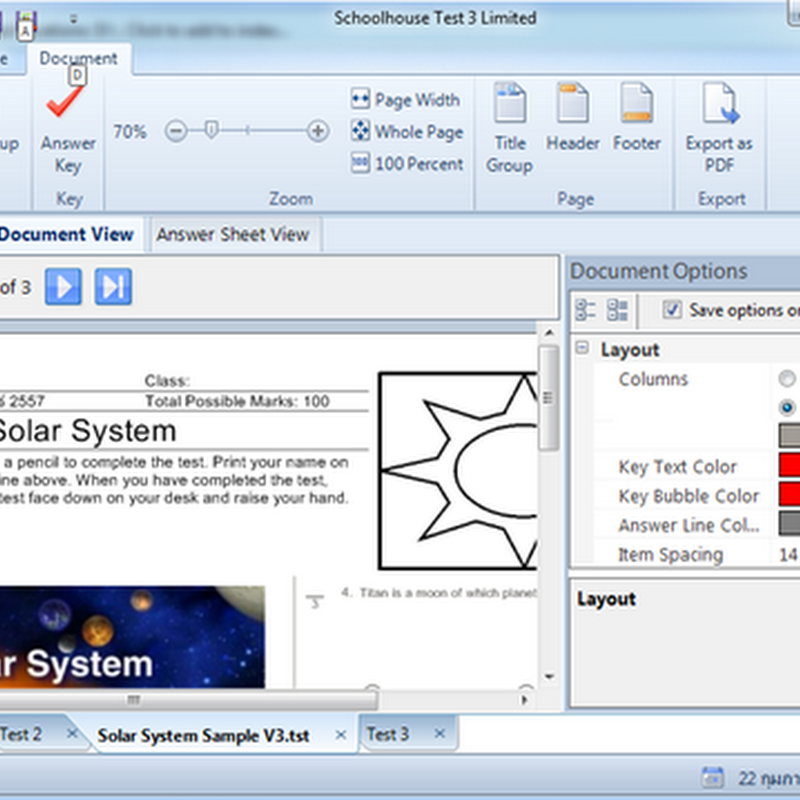Open the Footer page option

(637, 117)
